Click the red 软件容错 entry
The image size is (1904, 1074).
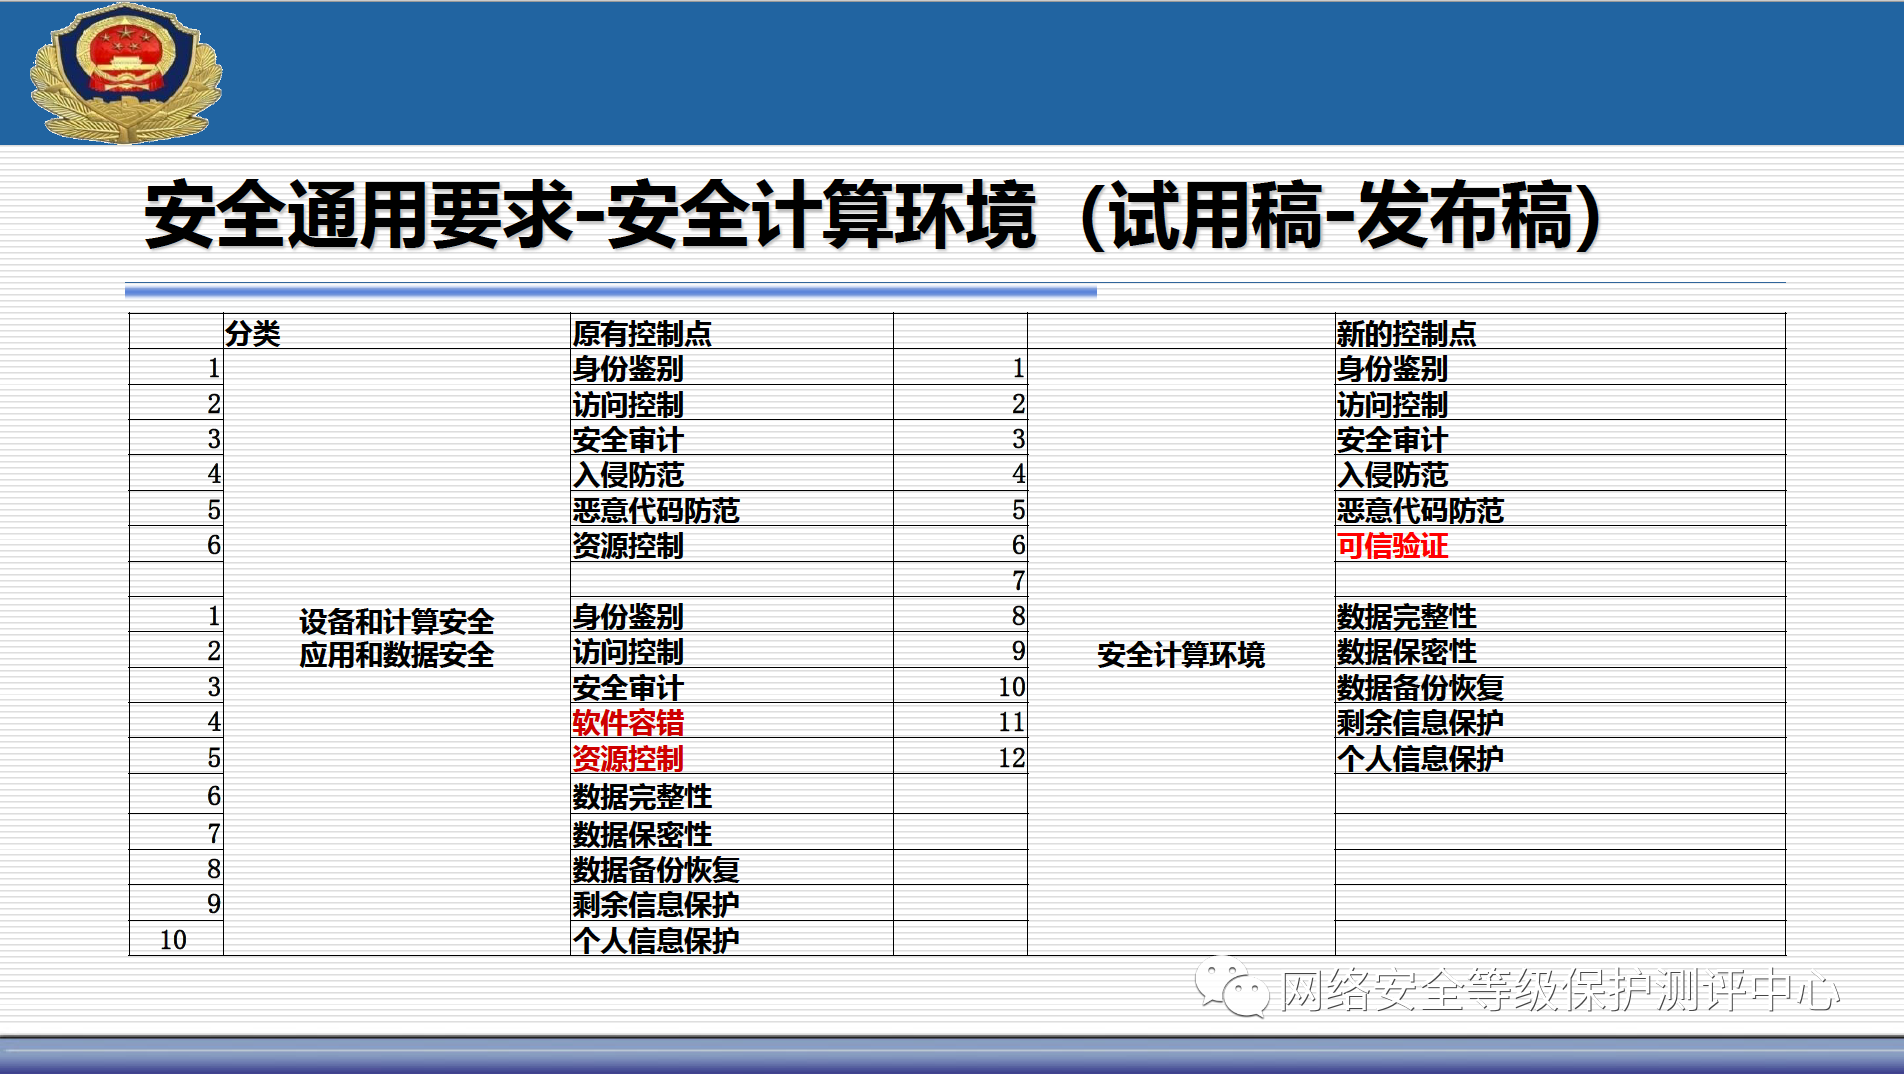[x=628, y=722]
